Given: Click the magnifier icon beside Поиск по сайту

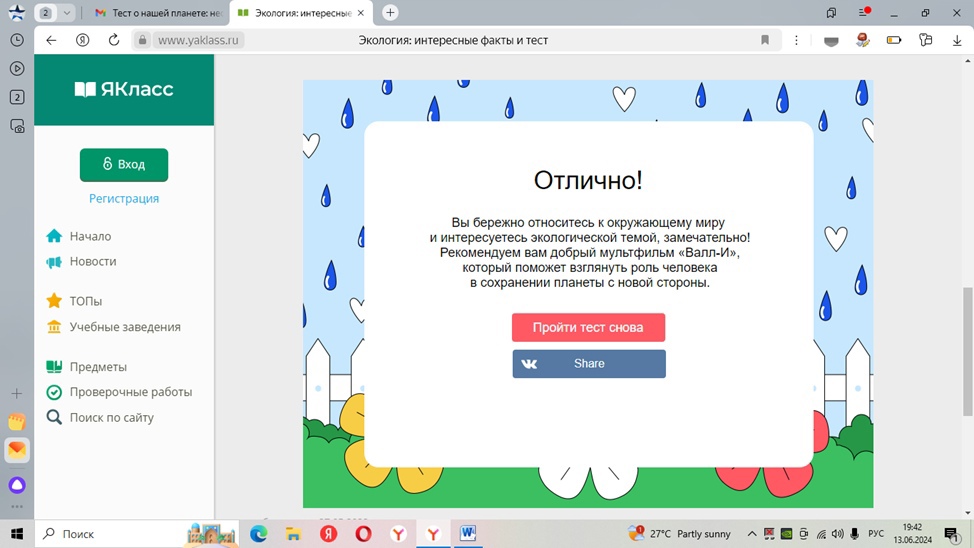Looking at the screenshot, I should (54, 417).
